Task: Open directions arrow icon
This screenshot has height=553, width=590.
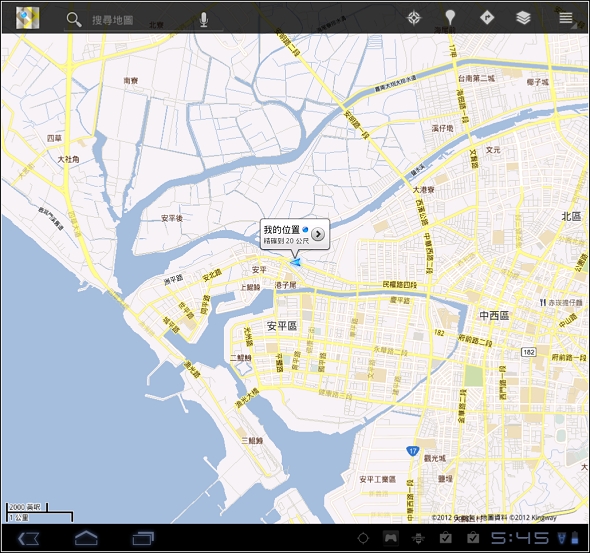Action: click(487, 17)
